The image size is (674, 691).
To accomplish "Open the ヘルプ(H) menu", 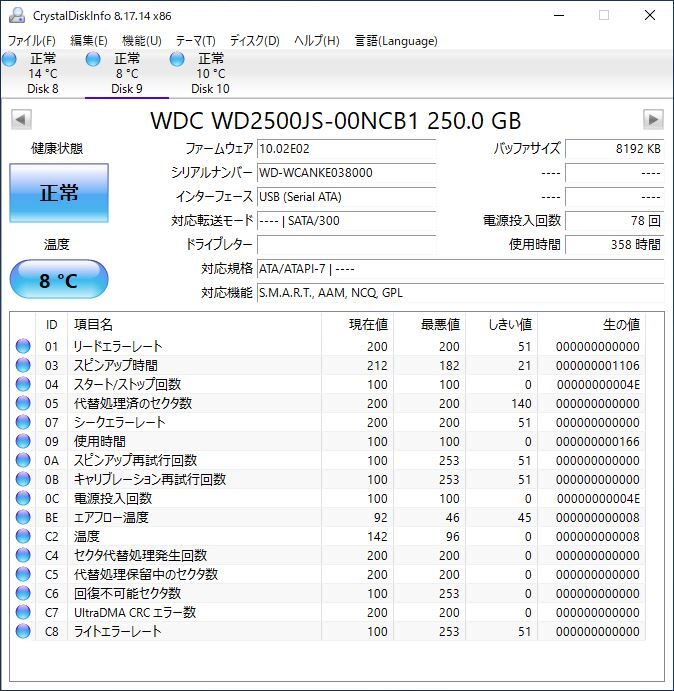I will pos(317,41).
